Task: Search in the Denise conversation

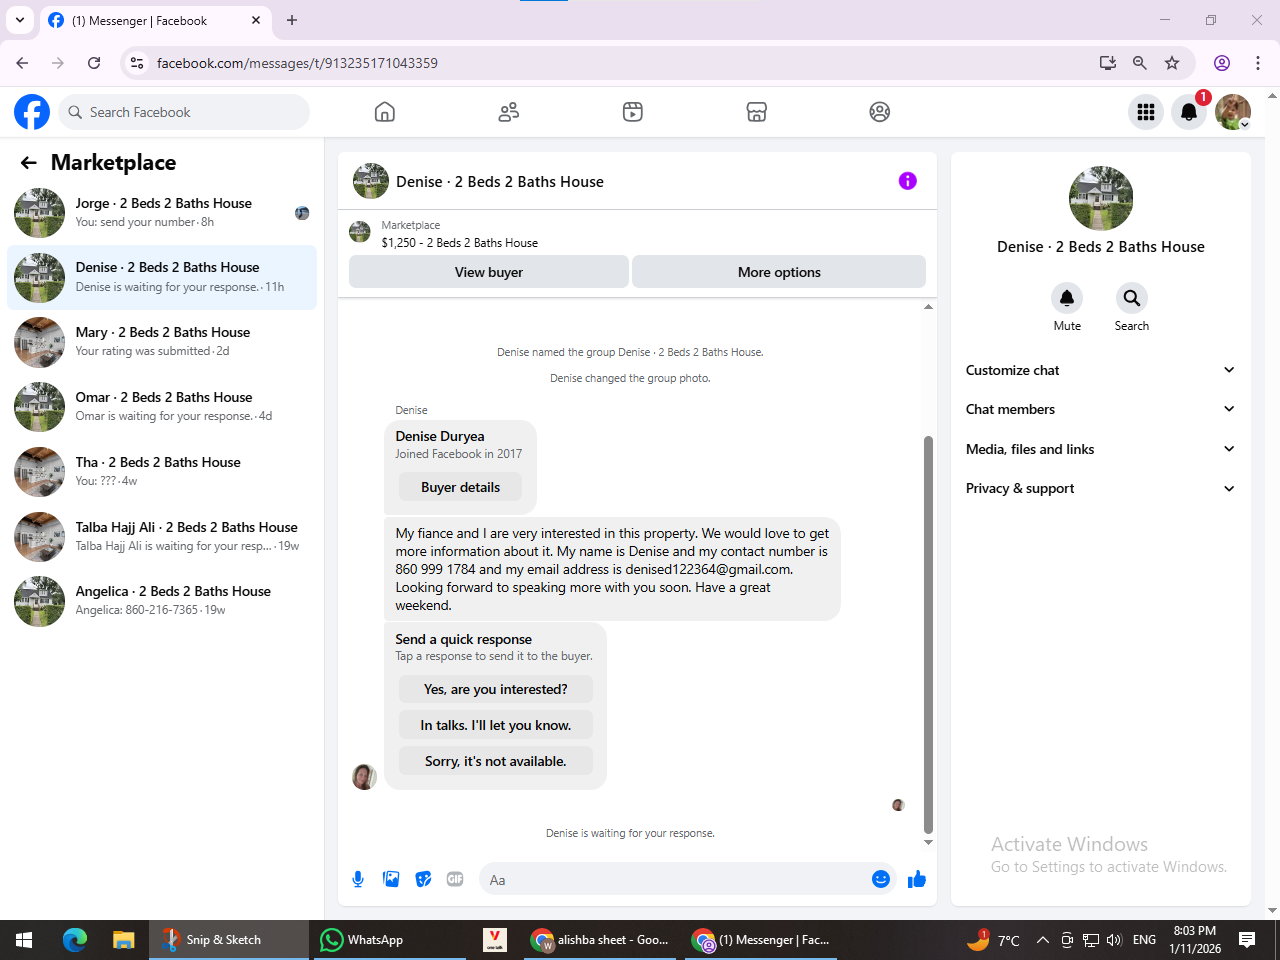Action: (x=1132, y=298)
